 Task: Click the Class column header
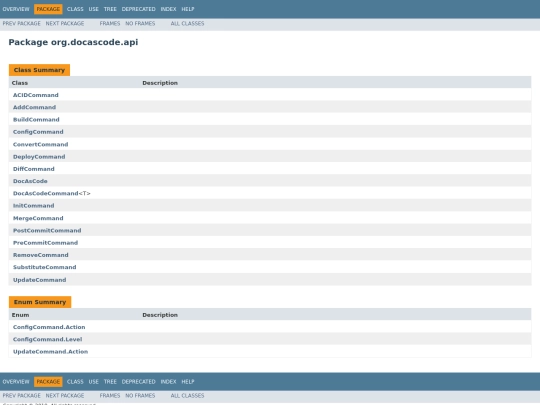20,83
